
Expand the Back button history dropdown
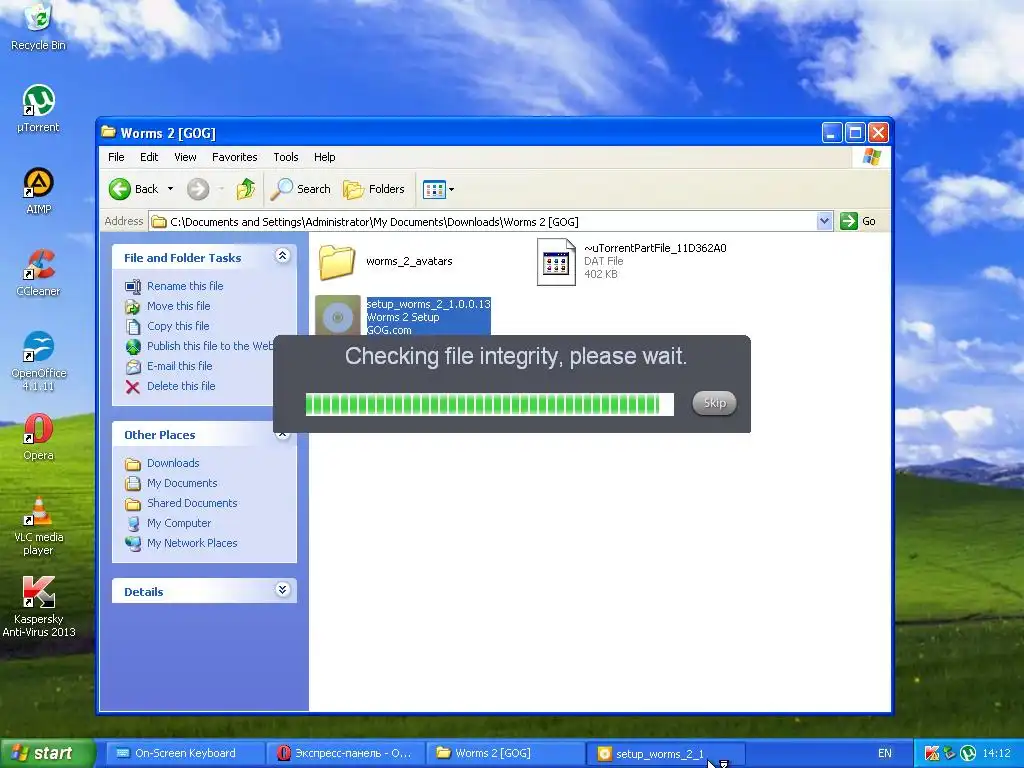pos(170,189)
